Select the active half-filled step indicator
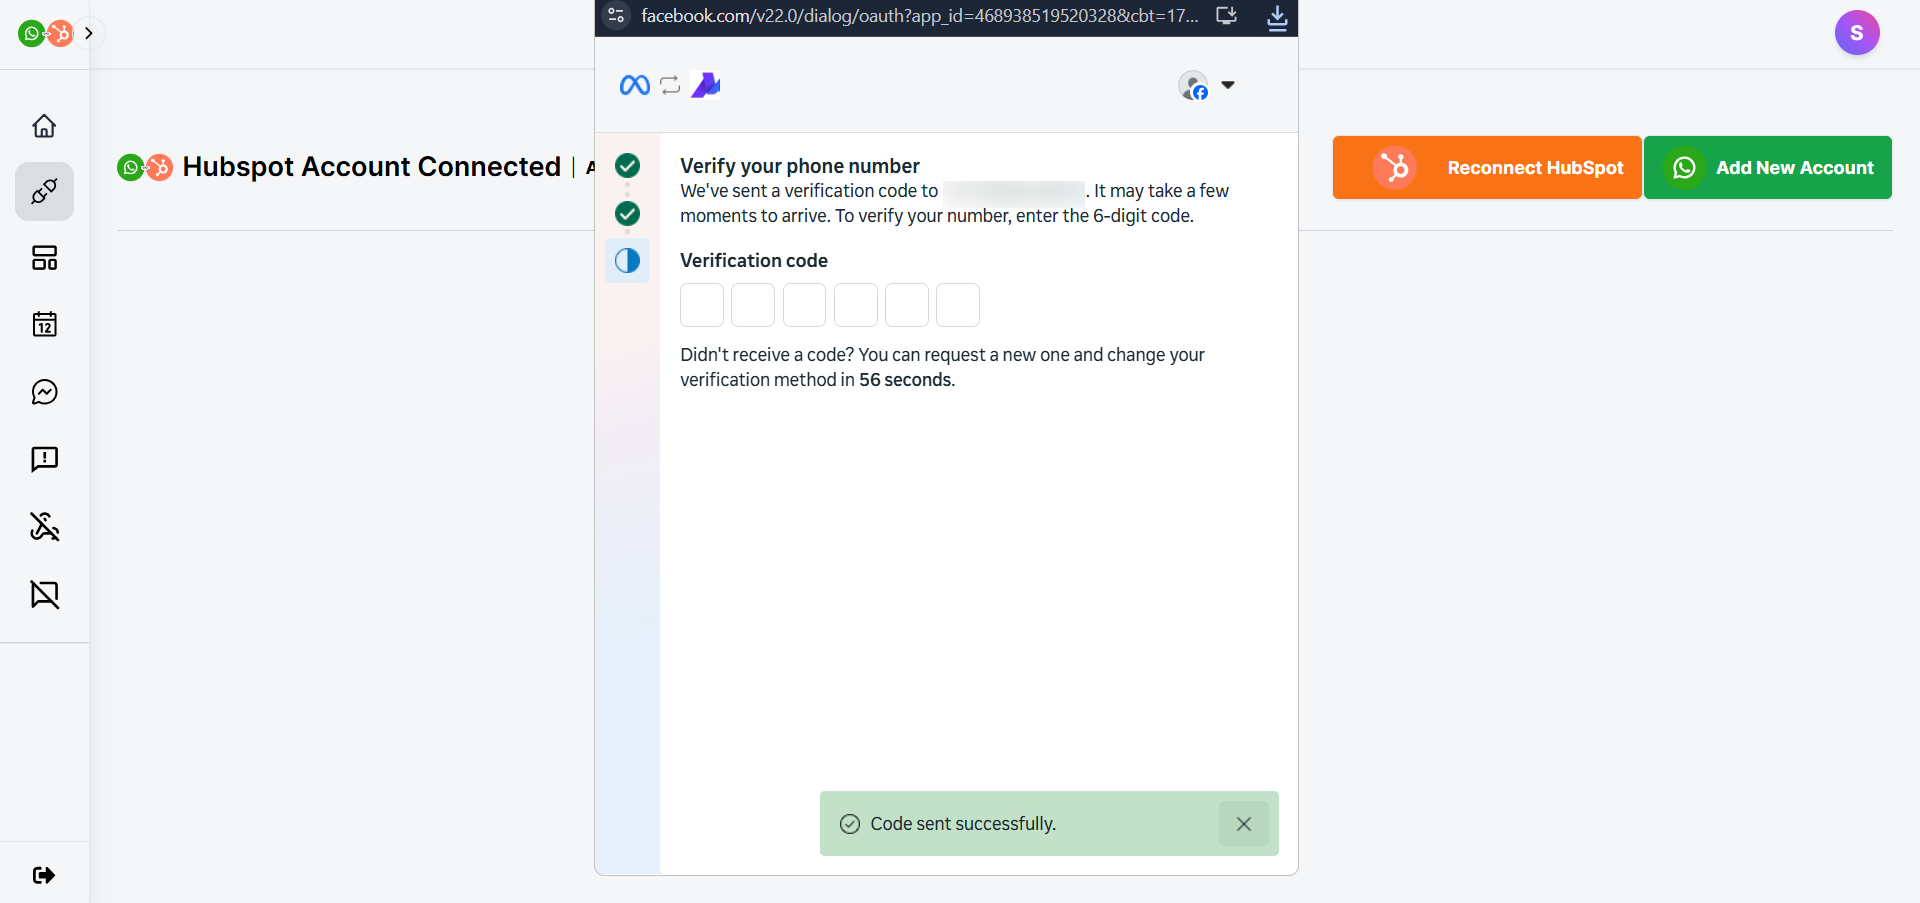The image size is (1920, 903). 628,261
